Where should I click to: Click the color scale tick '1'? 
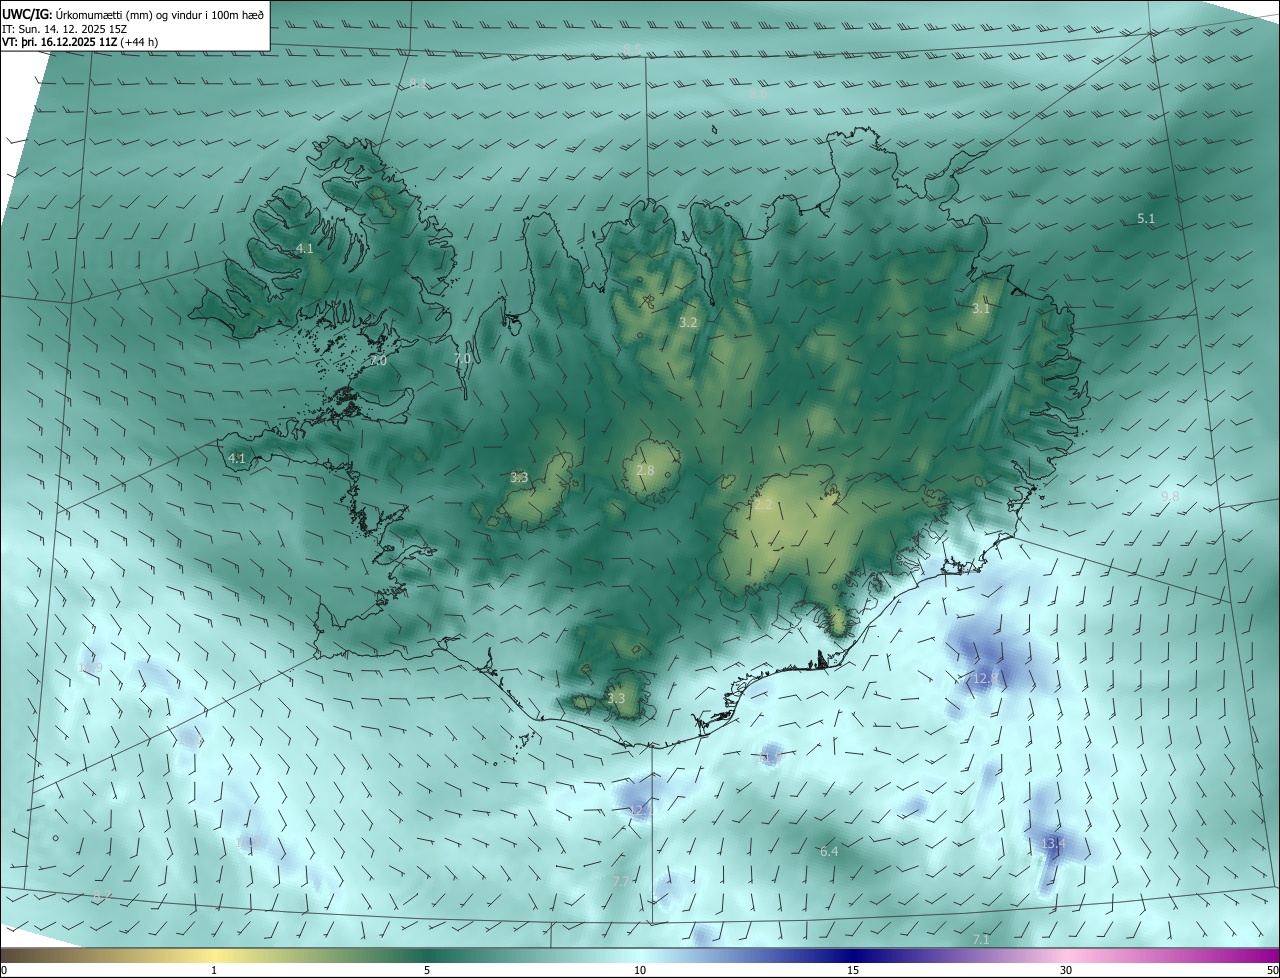tap(214, 971)
